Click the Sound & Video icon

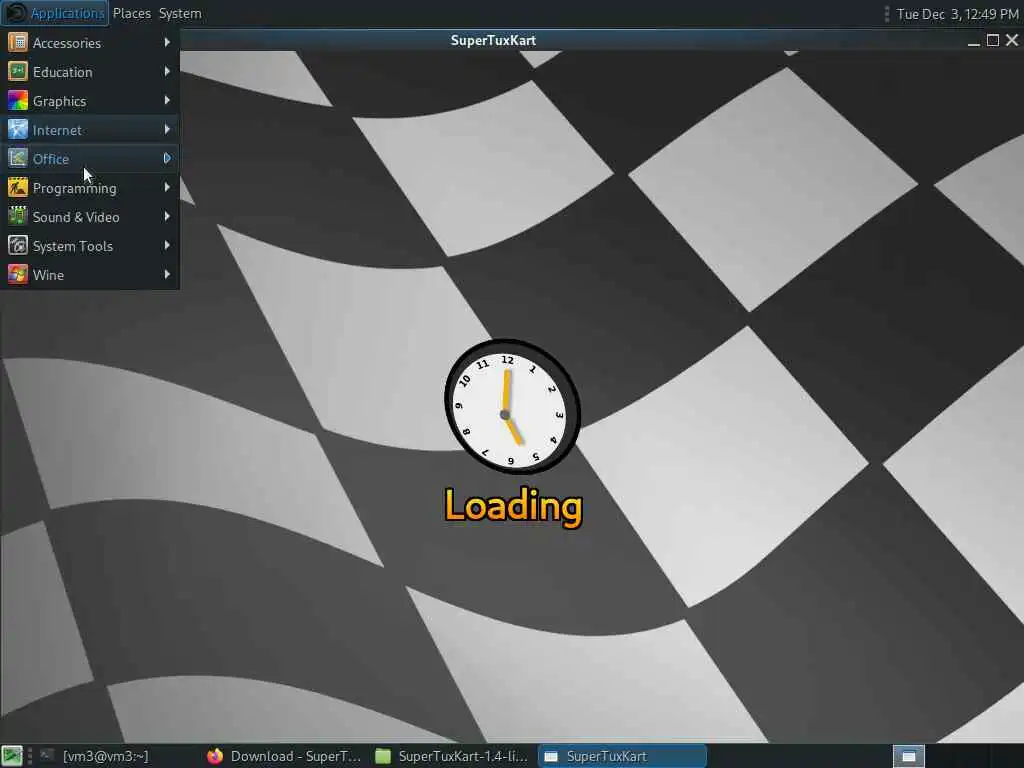[18, 217]
